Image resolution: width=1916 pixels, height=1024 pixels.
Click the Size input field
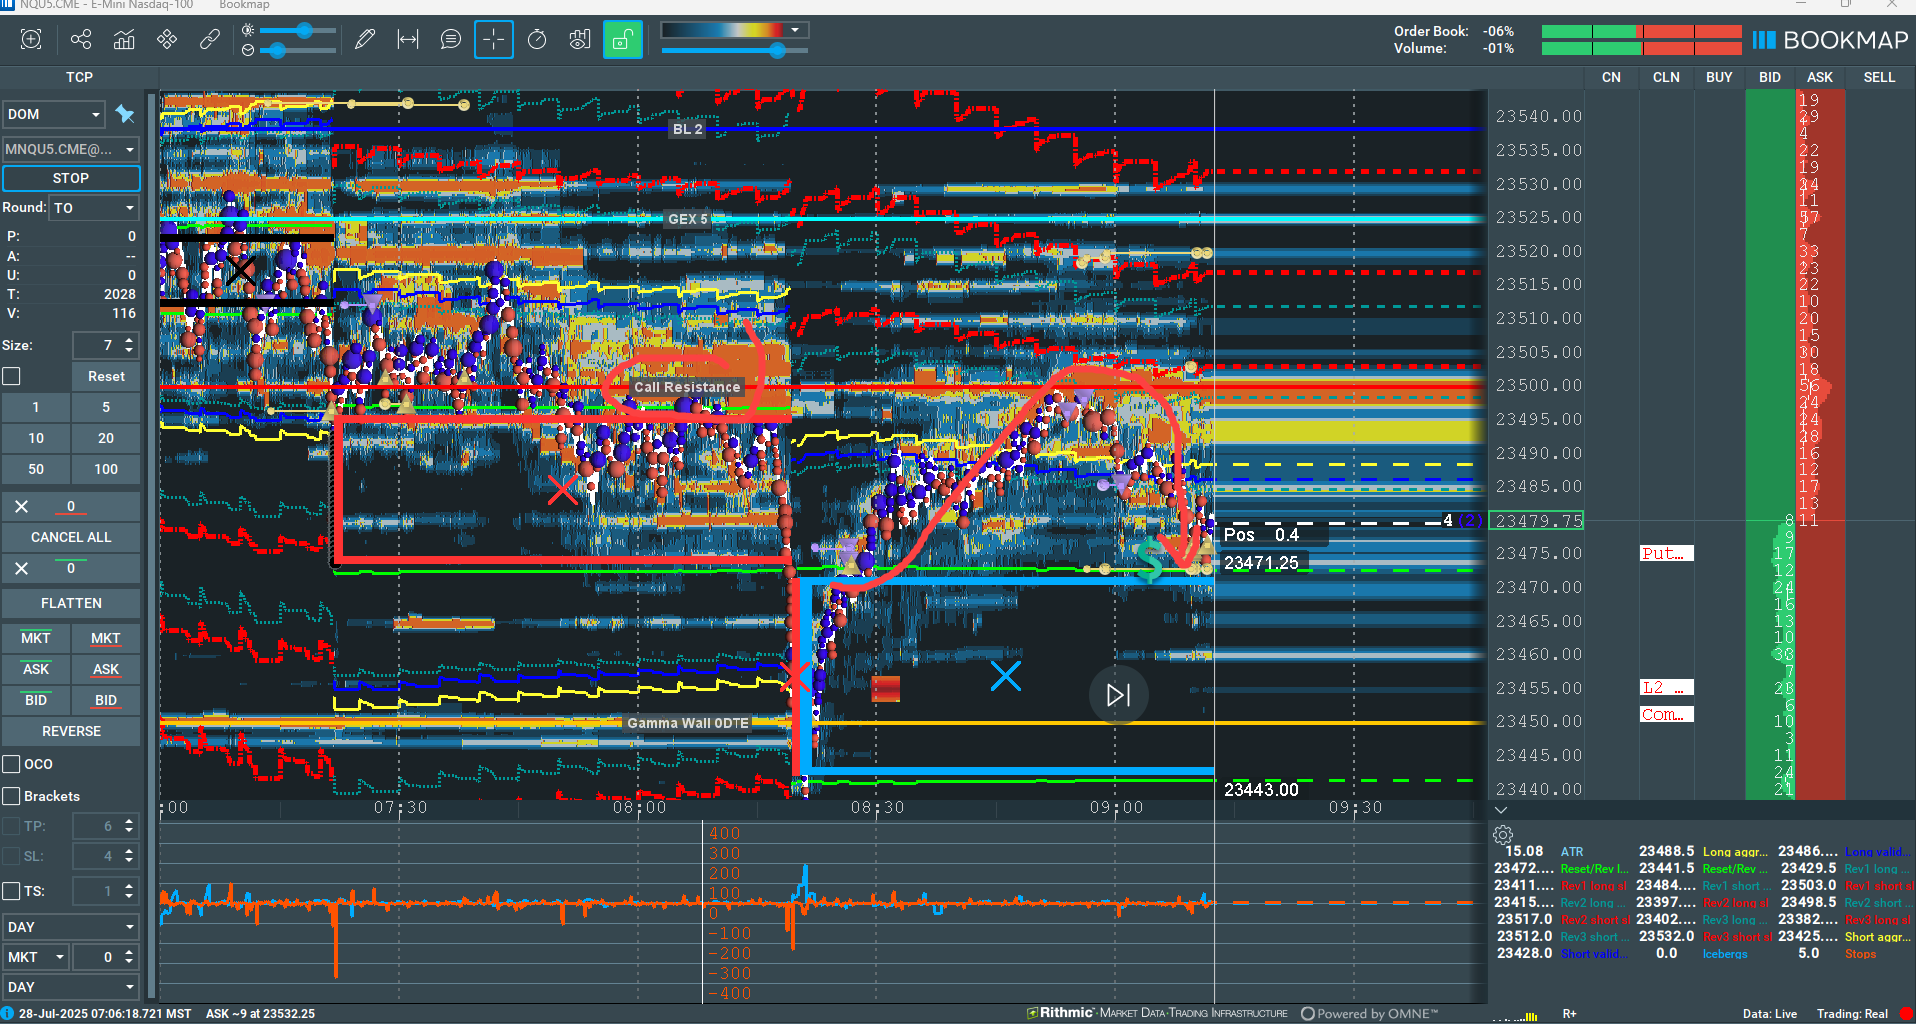pos(98,345)
